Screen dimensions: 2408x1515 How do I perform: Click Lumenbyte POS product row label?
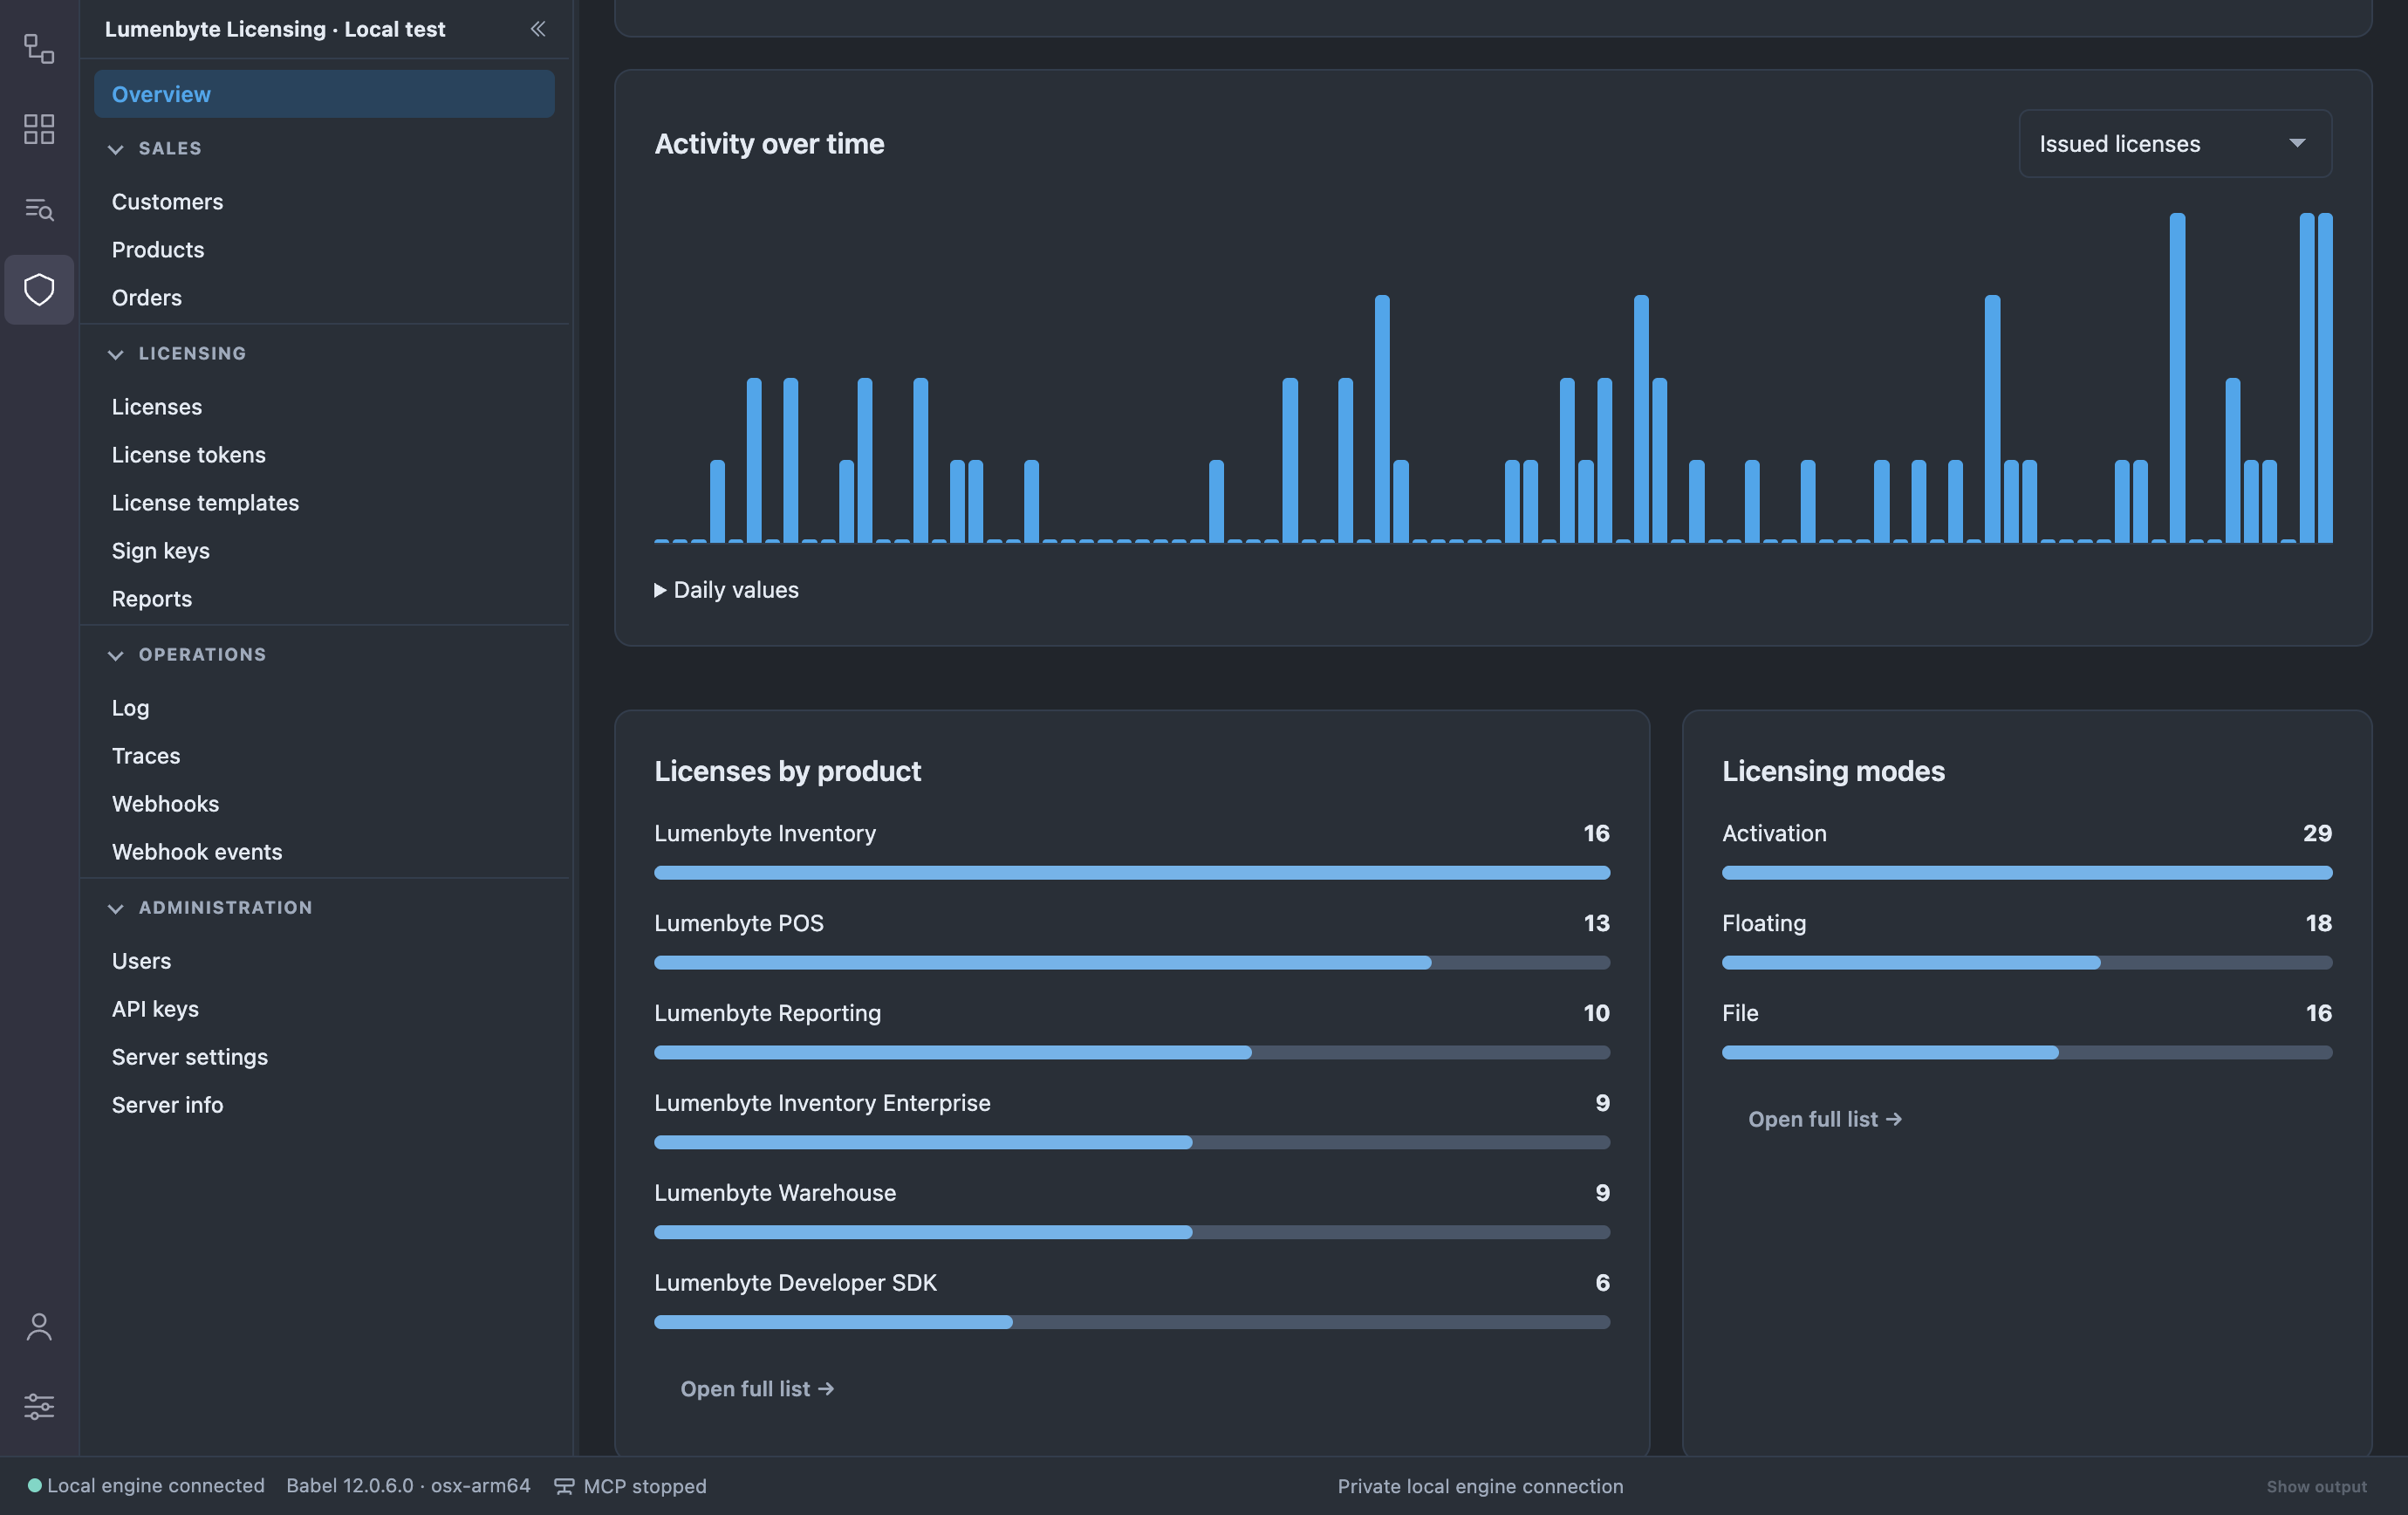pyautogui.click(x=739, y=924)
